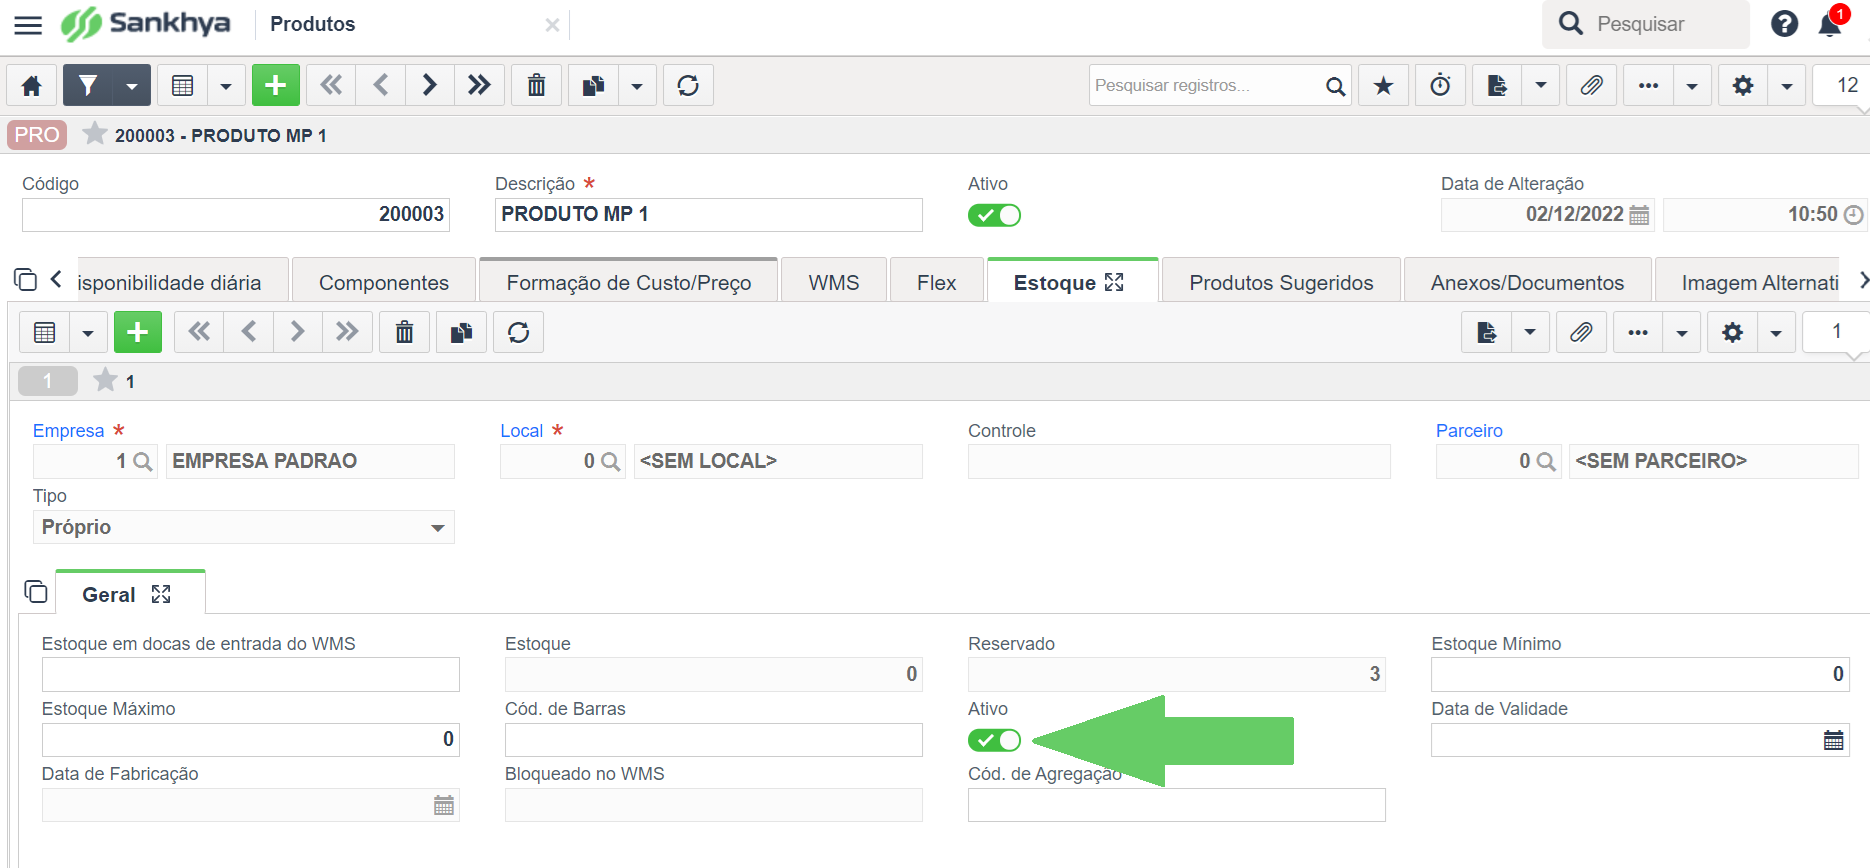Open notifications bell icon
Image resolution: width=1870 pixels, height=868 pixels.
tap(1830, 24)
